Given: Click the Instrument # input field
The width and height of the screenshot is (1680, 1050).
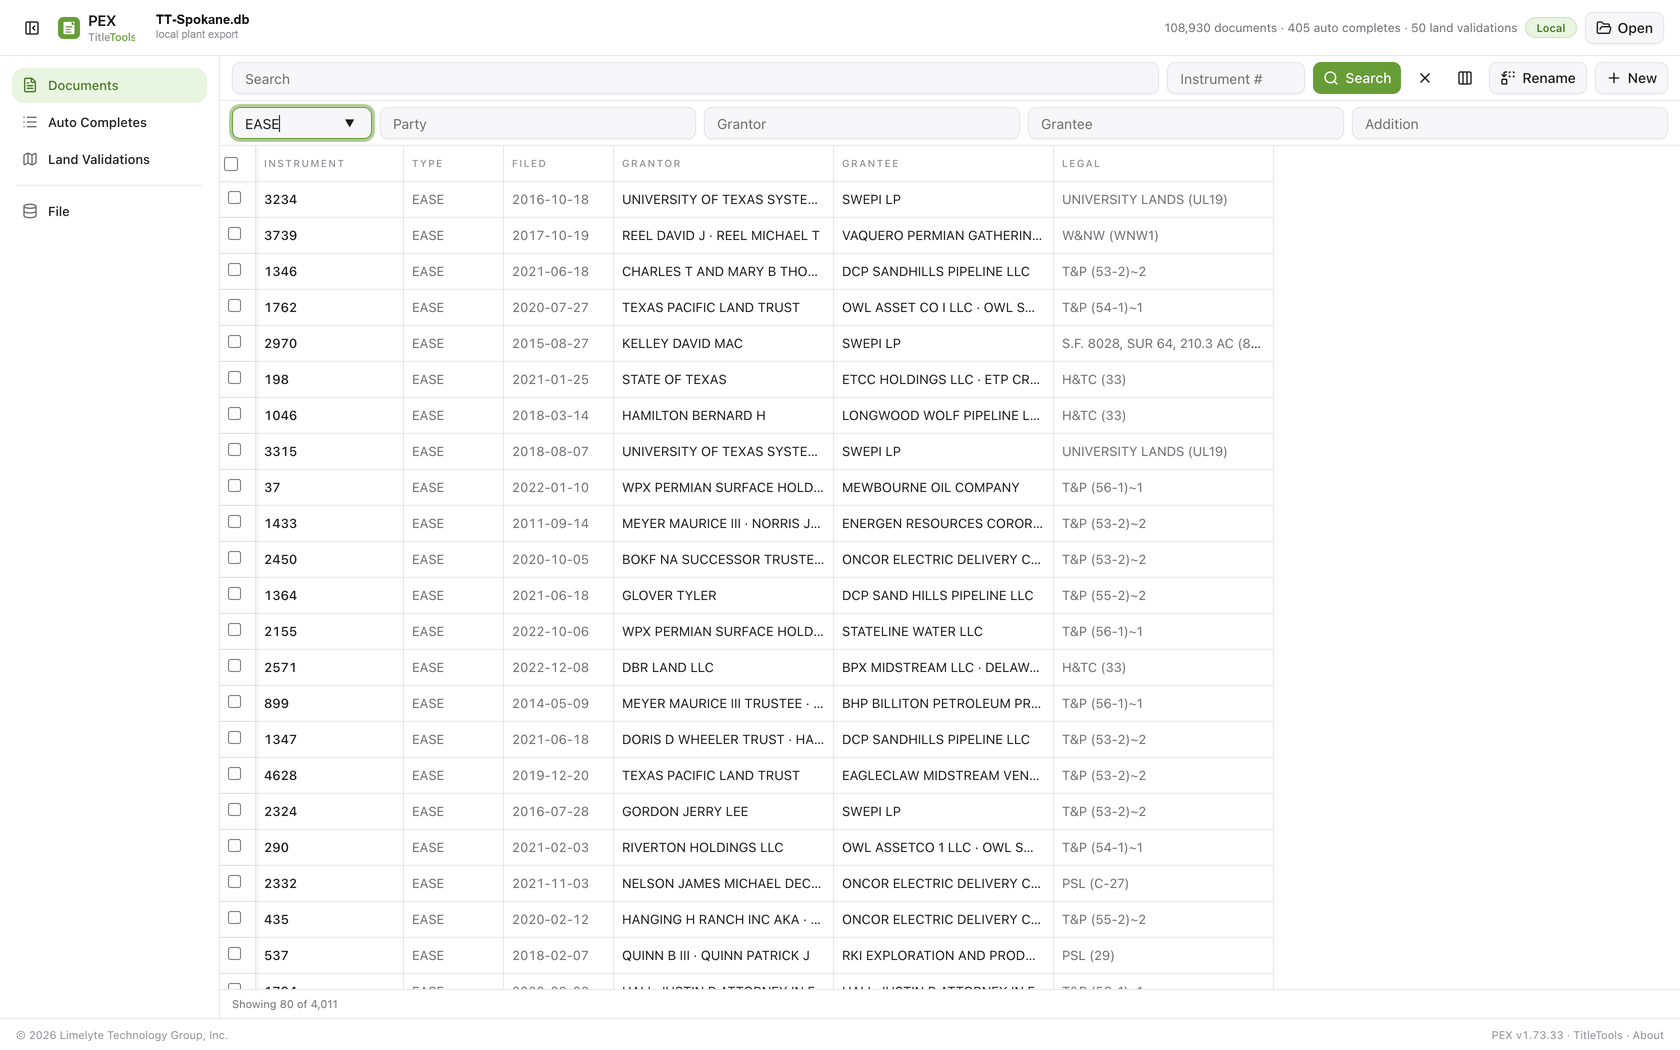Looking at the screenshot, I should point(1236,78).
